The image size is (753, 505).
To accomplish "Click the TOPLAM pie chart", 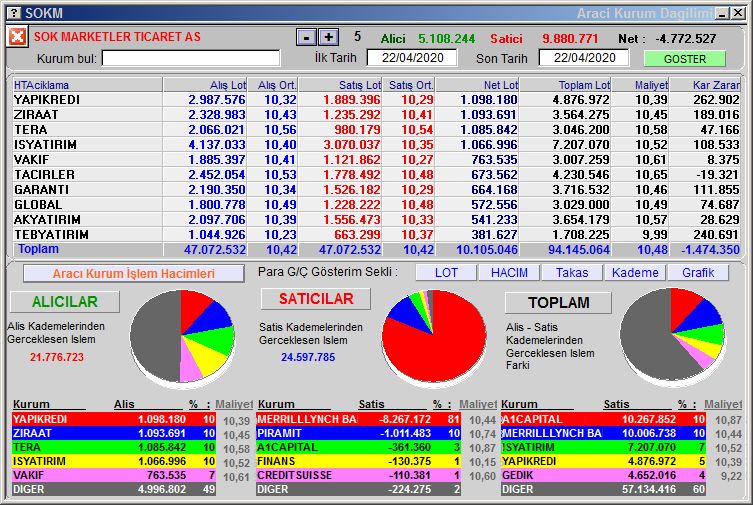I will (x=672, y=335).
